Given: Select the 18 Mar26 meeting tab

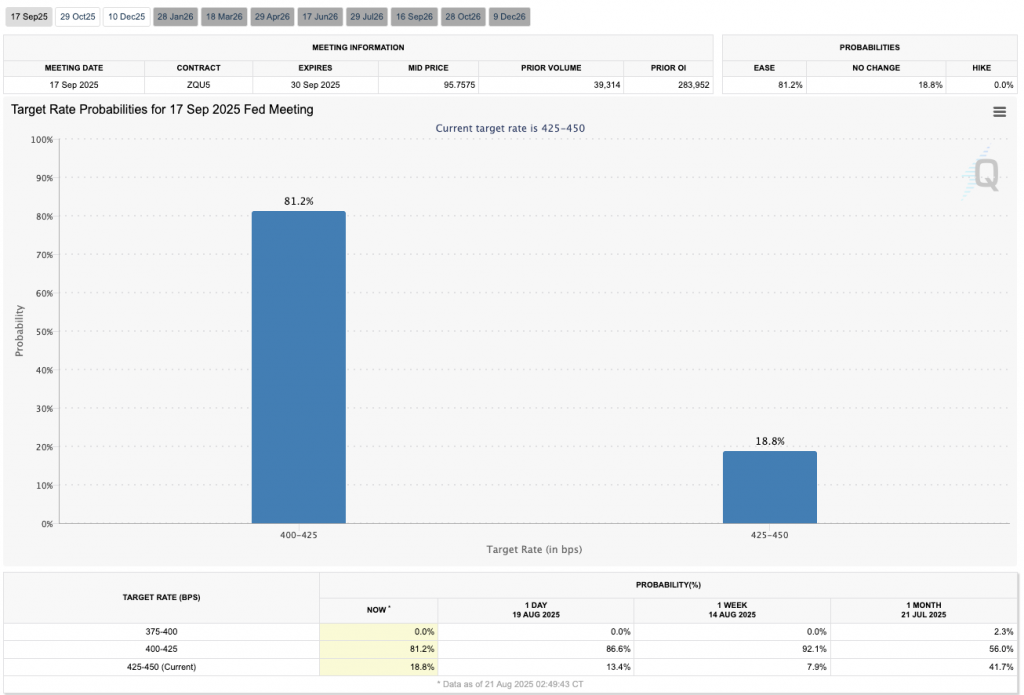Looking at the screenshot, I should point(223,16).
